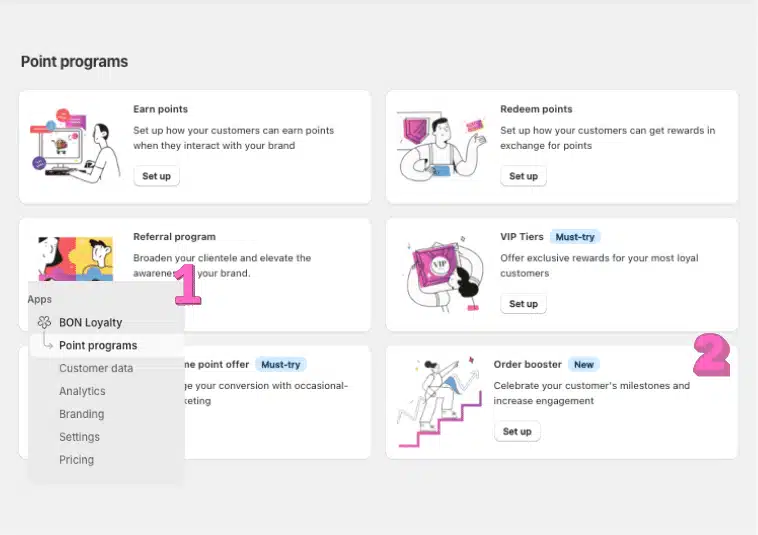Set up the Order booster

coord(517,431)
